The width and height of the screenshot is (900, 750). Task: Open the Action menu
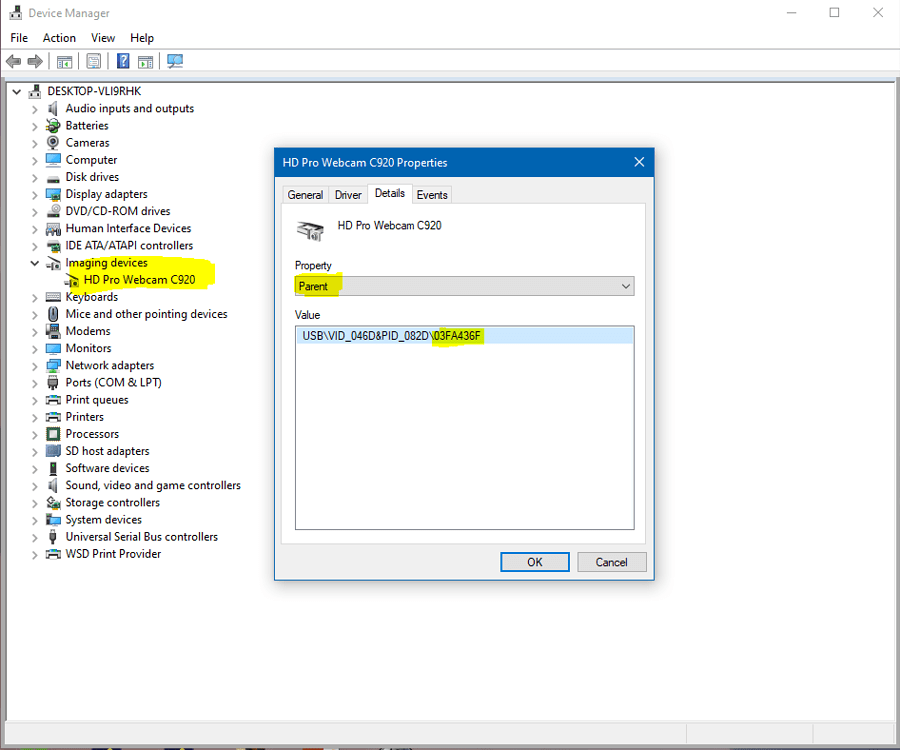click(x=59, y=38)
